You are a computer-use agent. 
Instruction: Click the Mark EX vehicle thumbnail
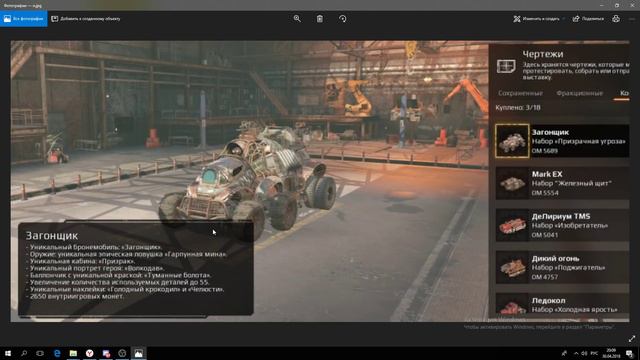tap(512, 183)
